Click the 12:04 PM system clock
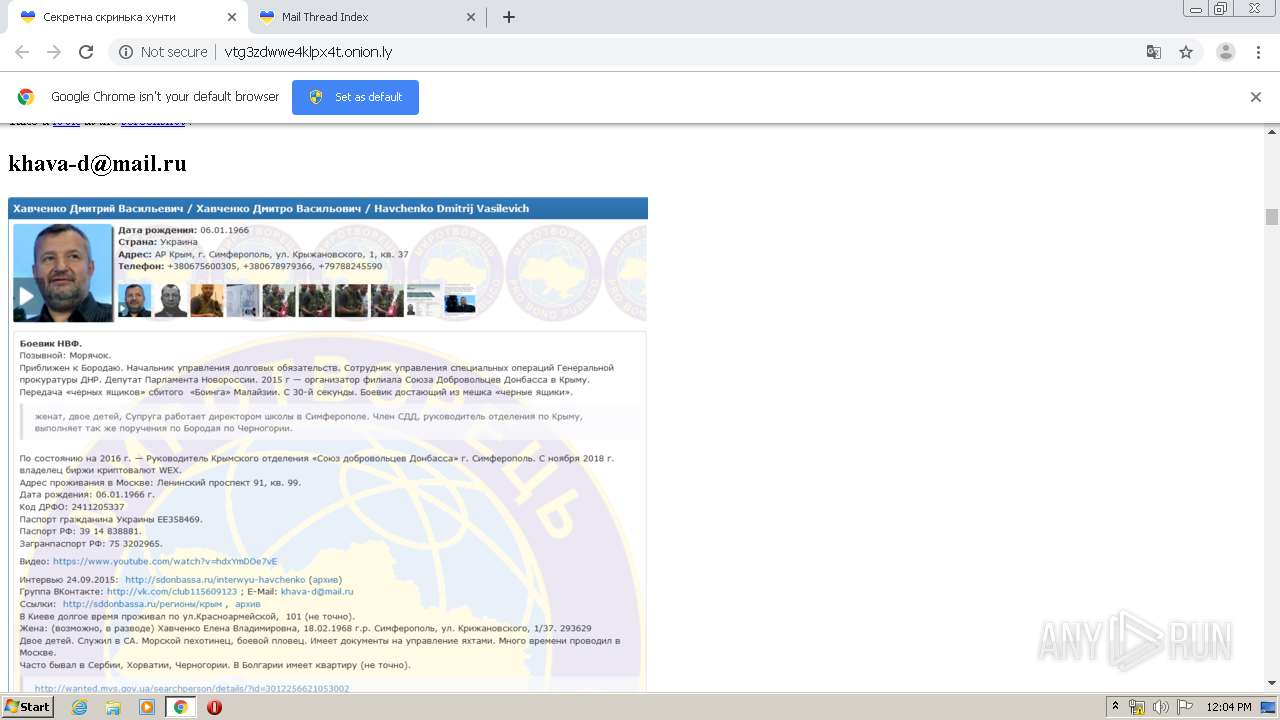The image size is (1280, 720). coord(1229,707)
